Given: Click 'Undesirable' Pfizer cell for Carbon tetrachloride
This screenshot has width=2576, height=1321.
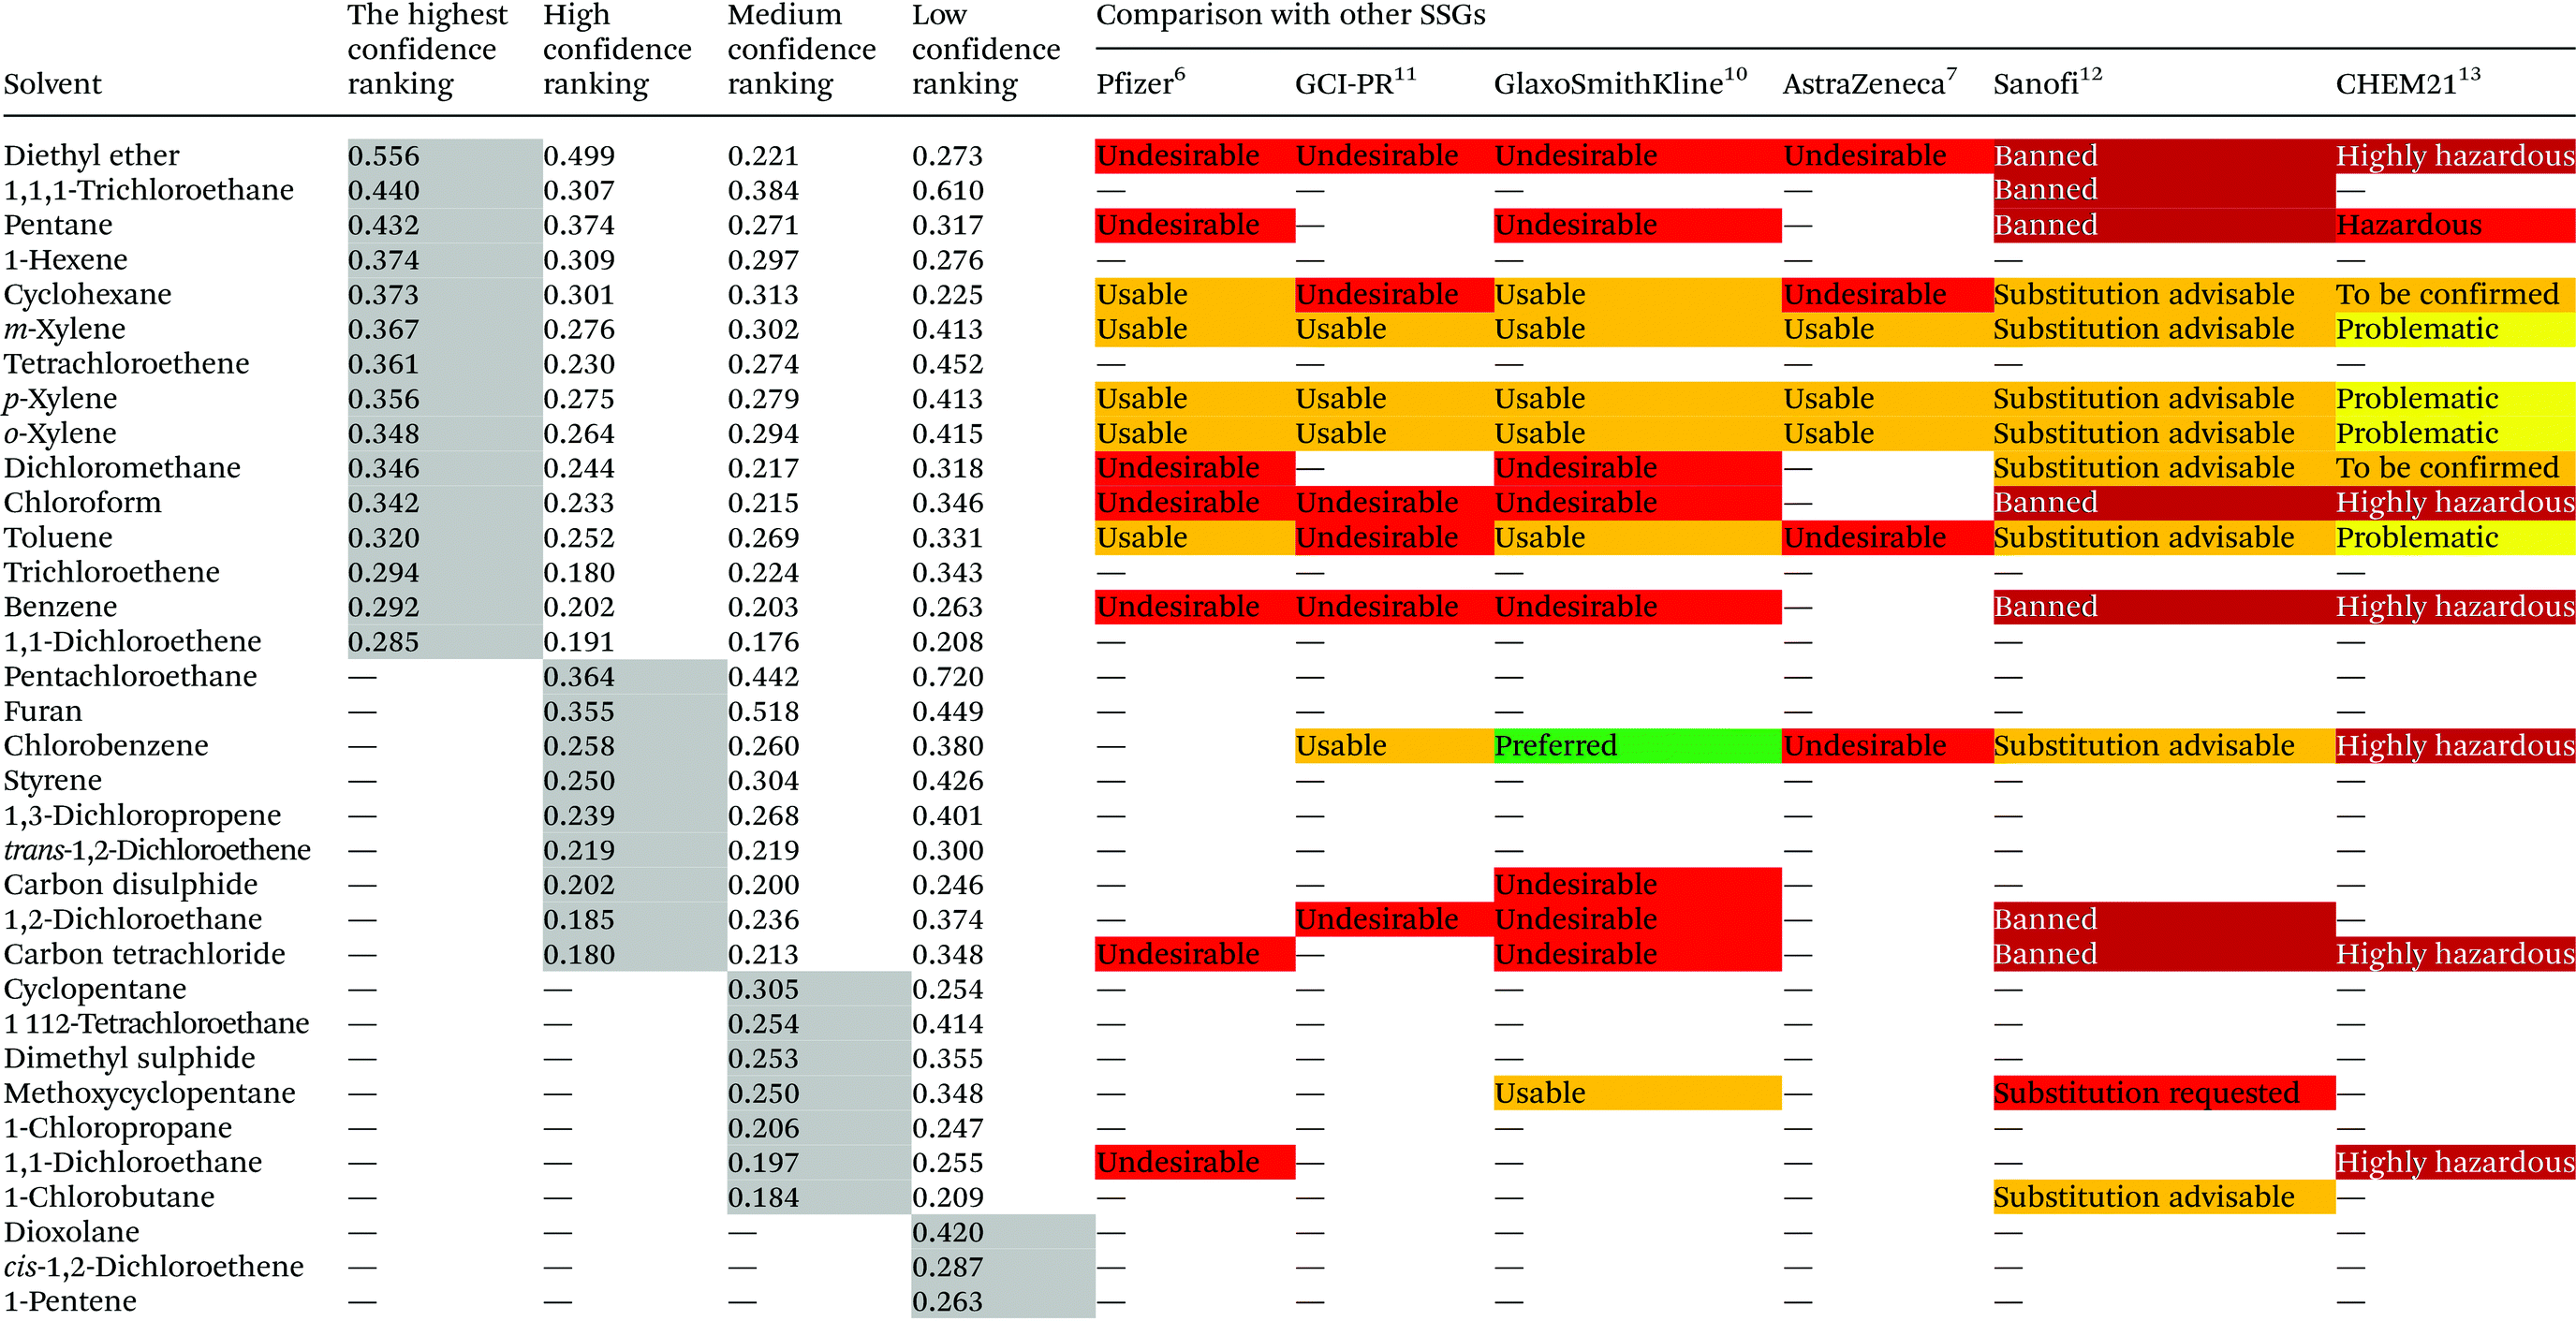Looking at the screenshot, I should [x=1195, y=954].
